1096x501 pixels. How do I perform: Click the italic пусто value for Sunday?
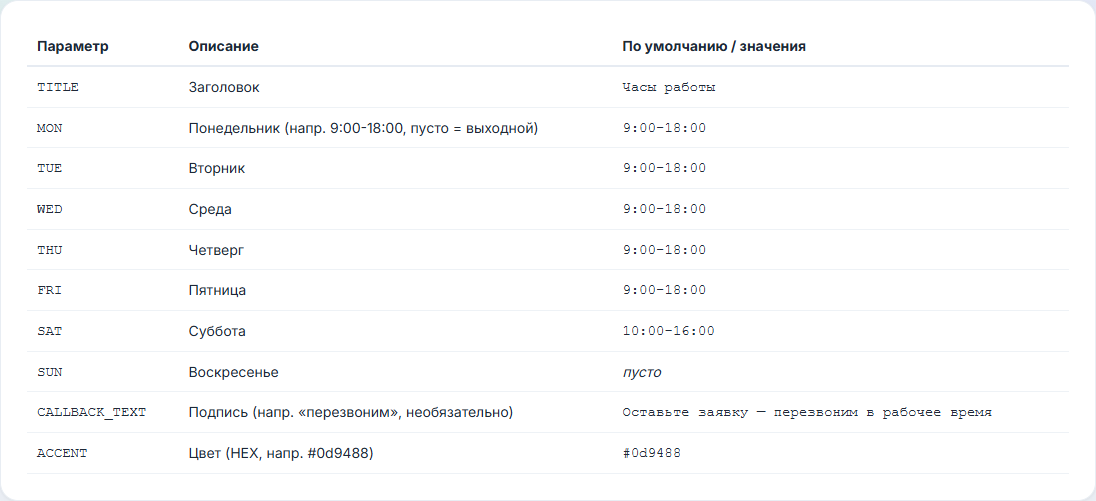click(642, 372)
